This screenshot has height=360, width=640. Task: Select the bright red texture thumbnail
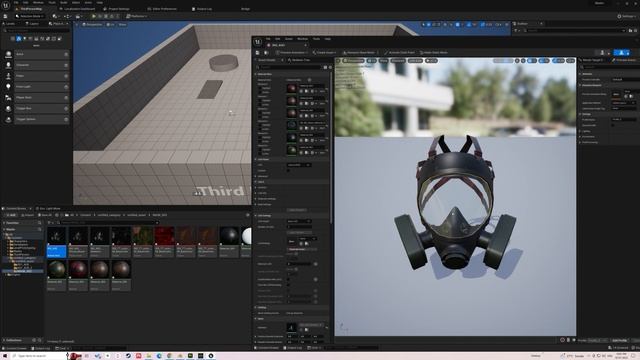click(164, 236)
